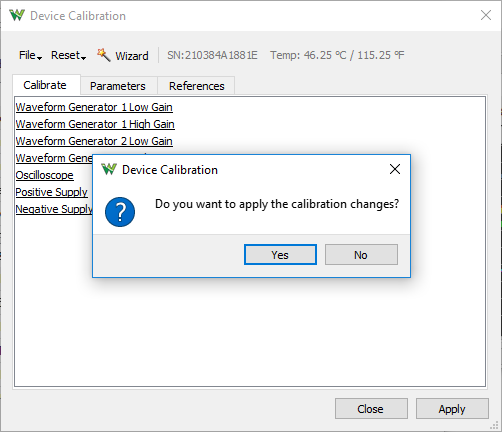Open Positive Supply calibration link
This screenshot has width=502, height=432.
coord(51,192)
